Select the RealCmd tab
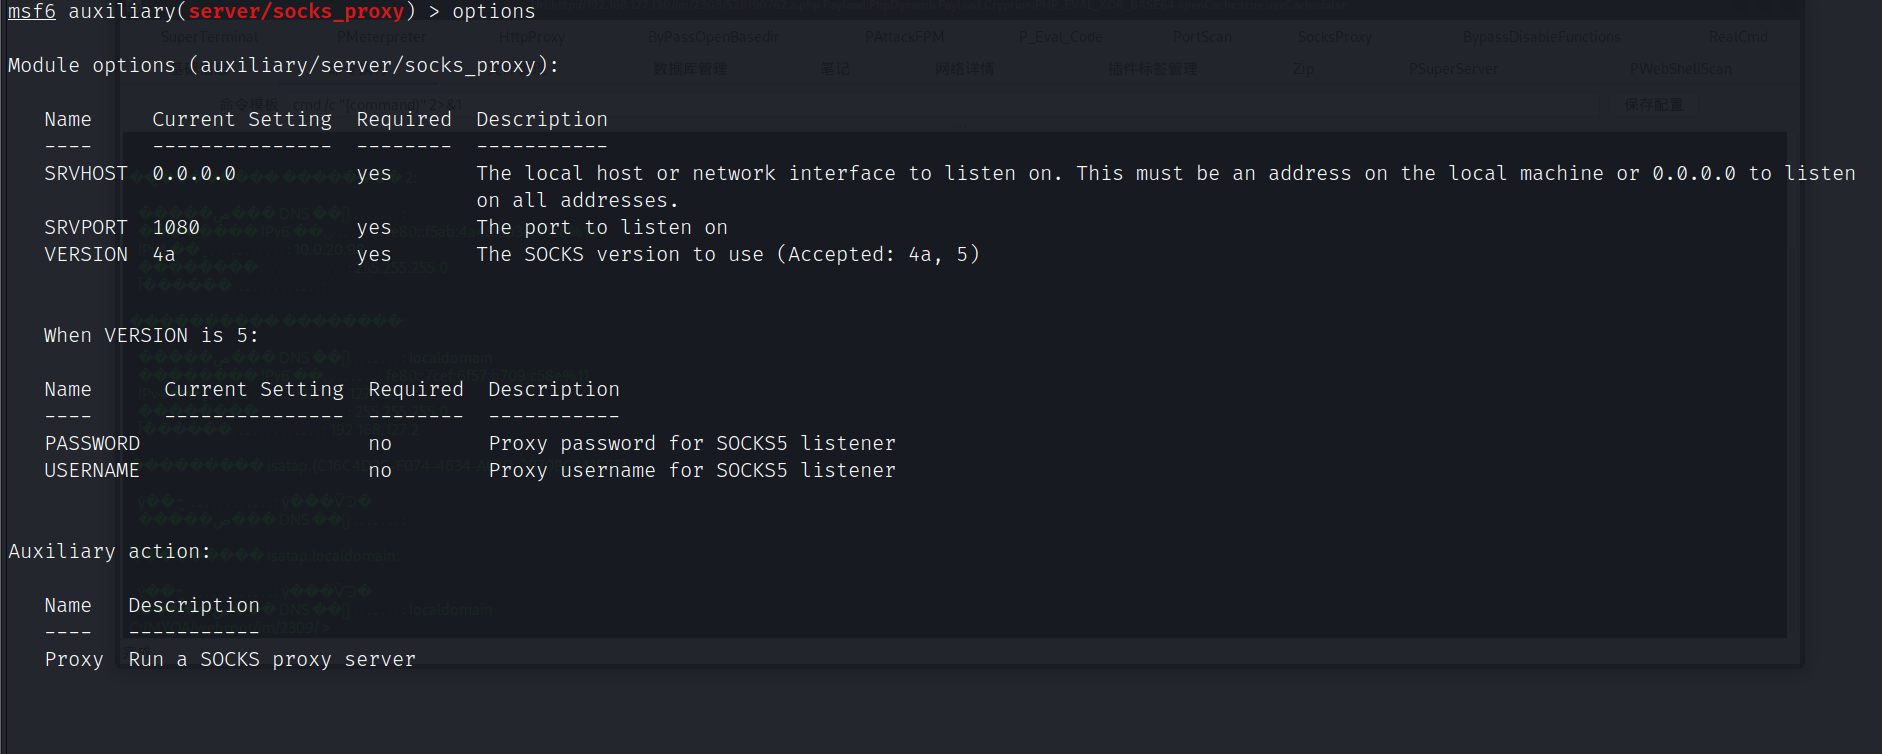Image resolution: width=1882 pixels, height=754 pixels. coord(1738,37)
